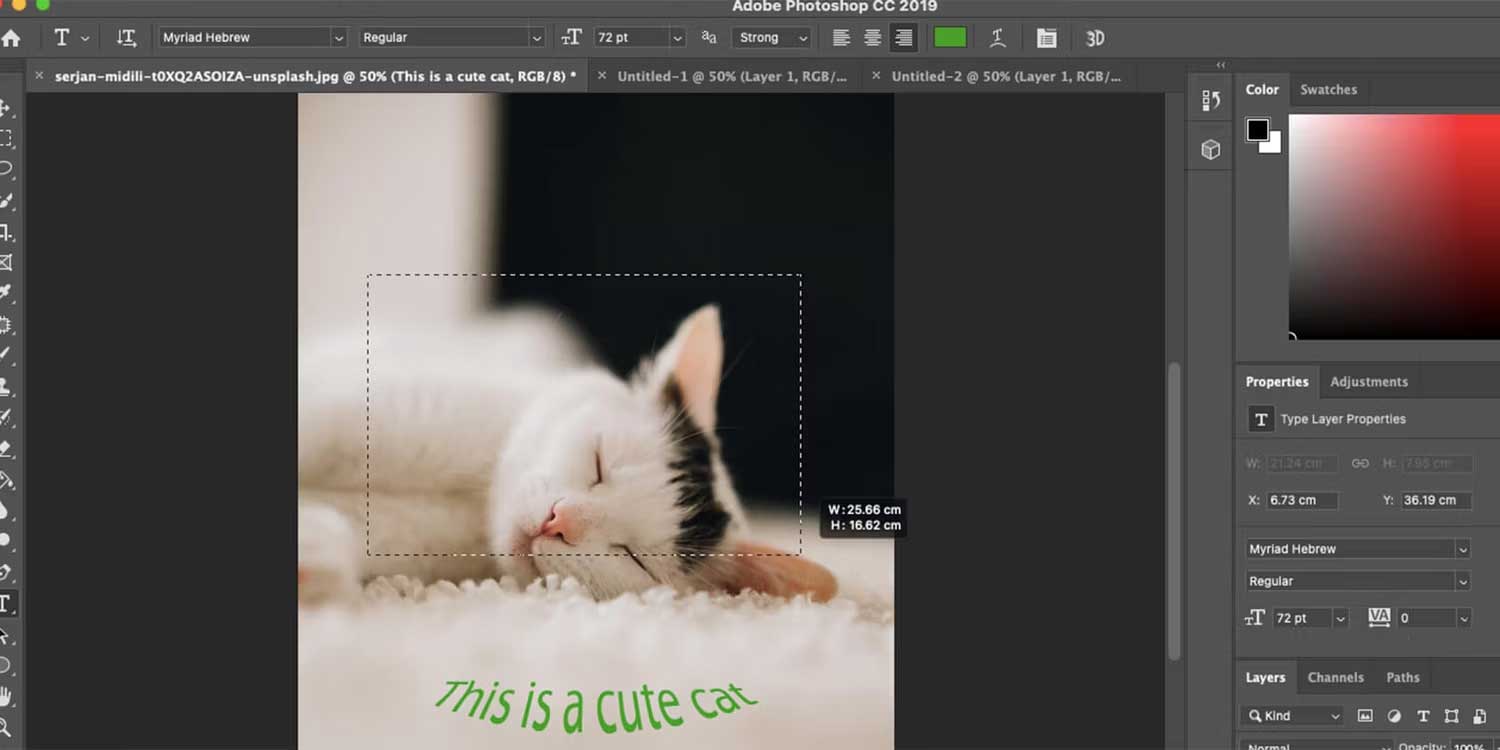Filter Layers panel to show only type layers
Image resolution: width=1500 pixels, height=750 pixels.
coord(1423,716)
